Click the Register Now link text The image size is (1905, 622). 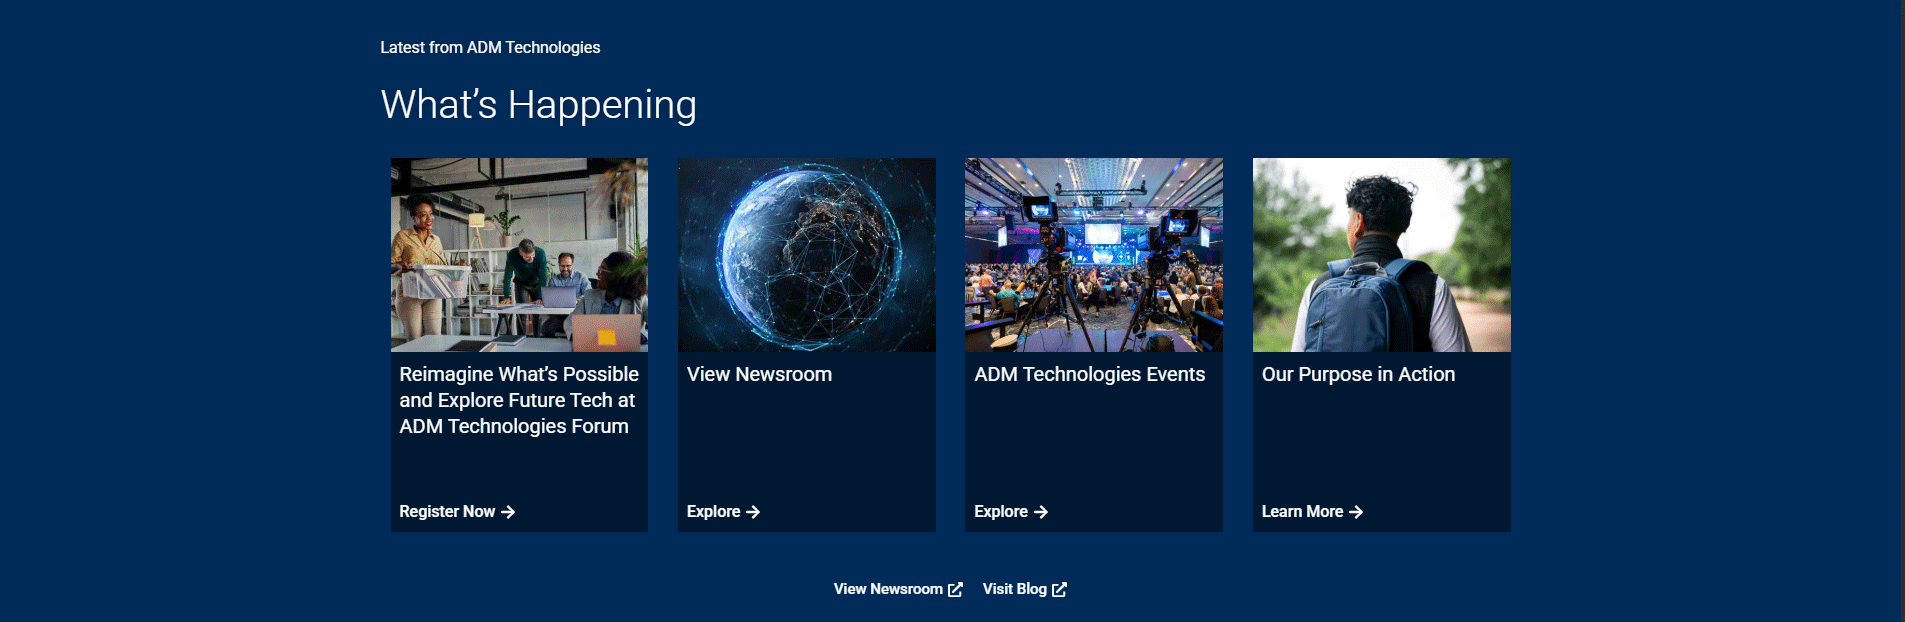click(x=447, y=512)
